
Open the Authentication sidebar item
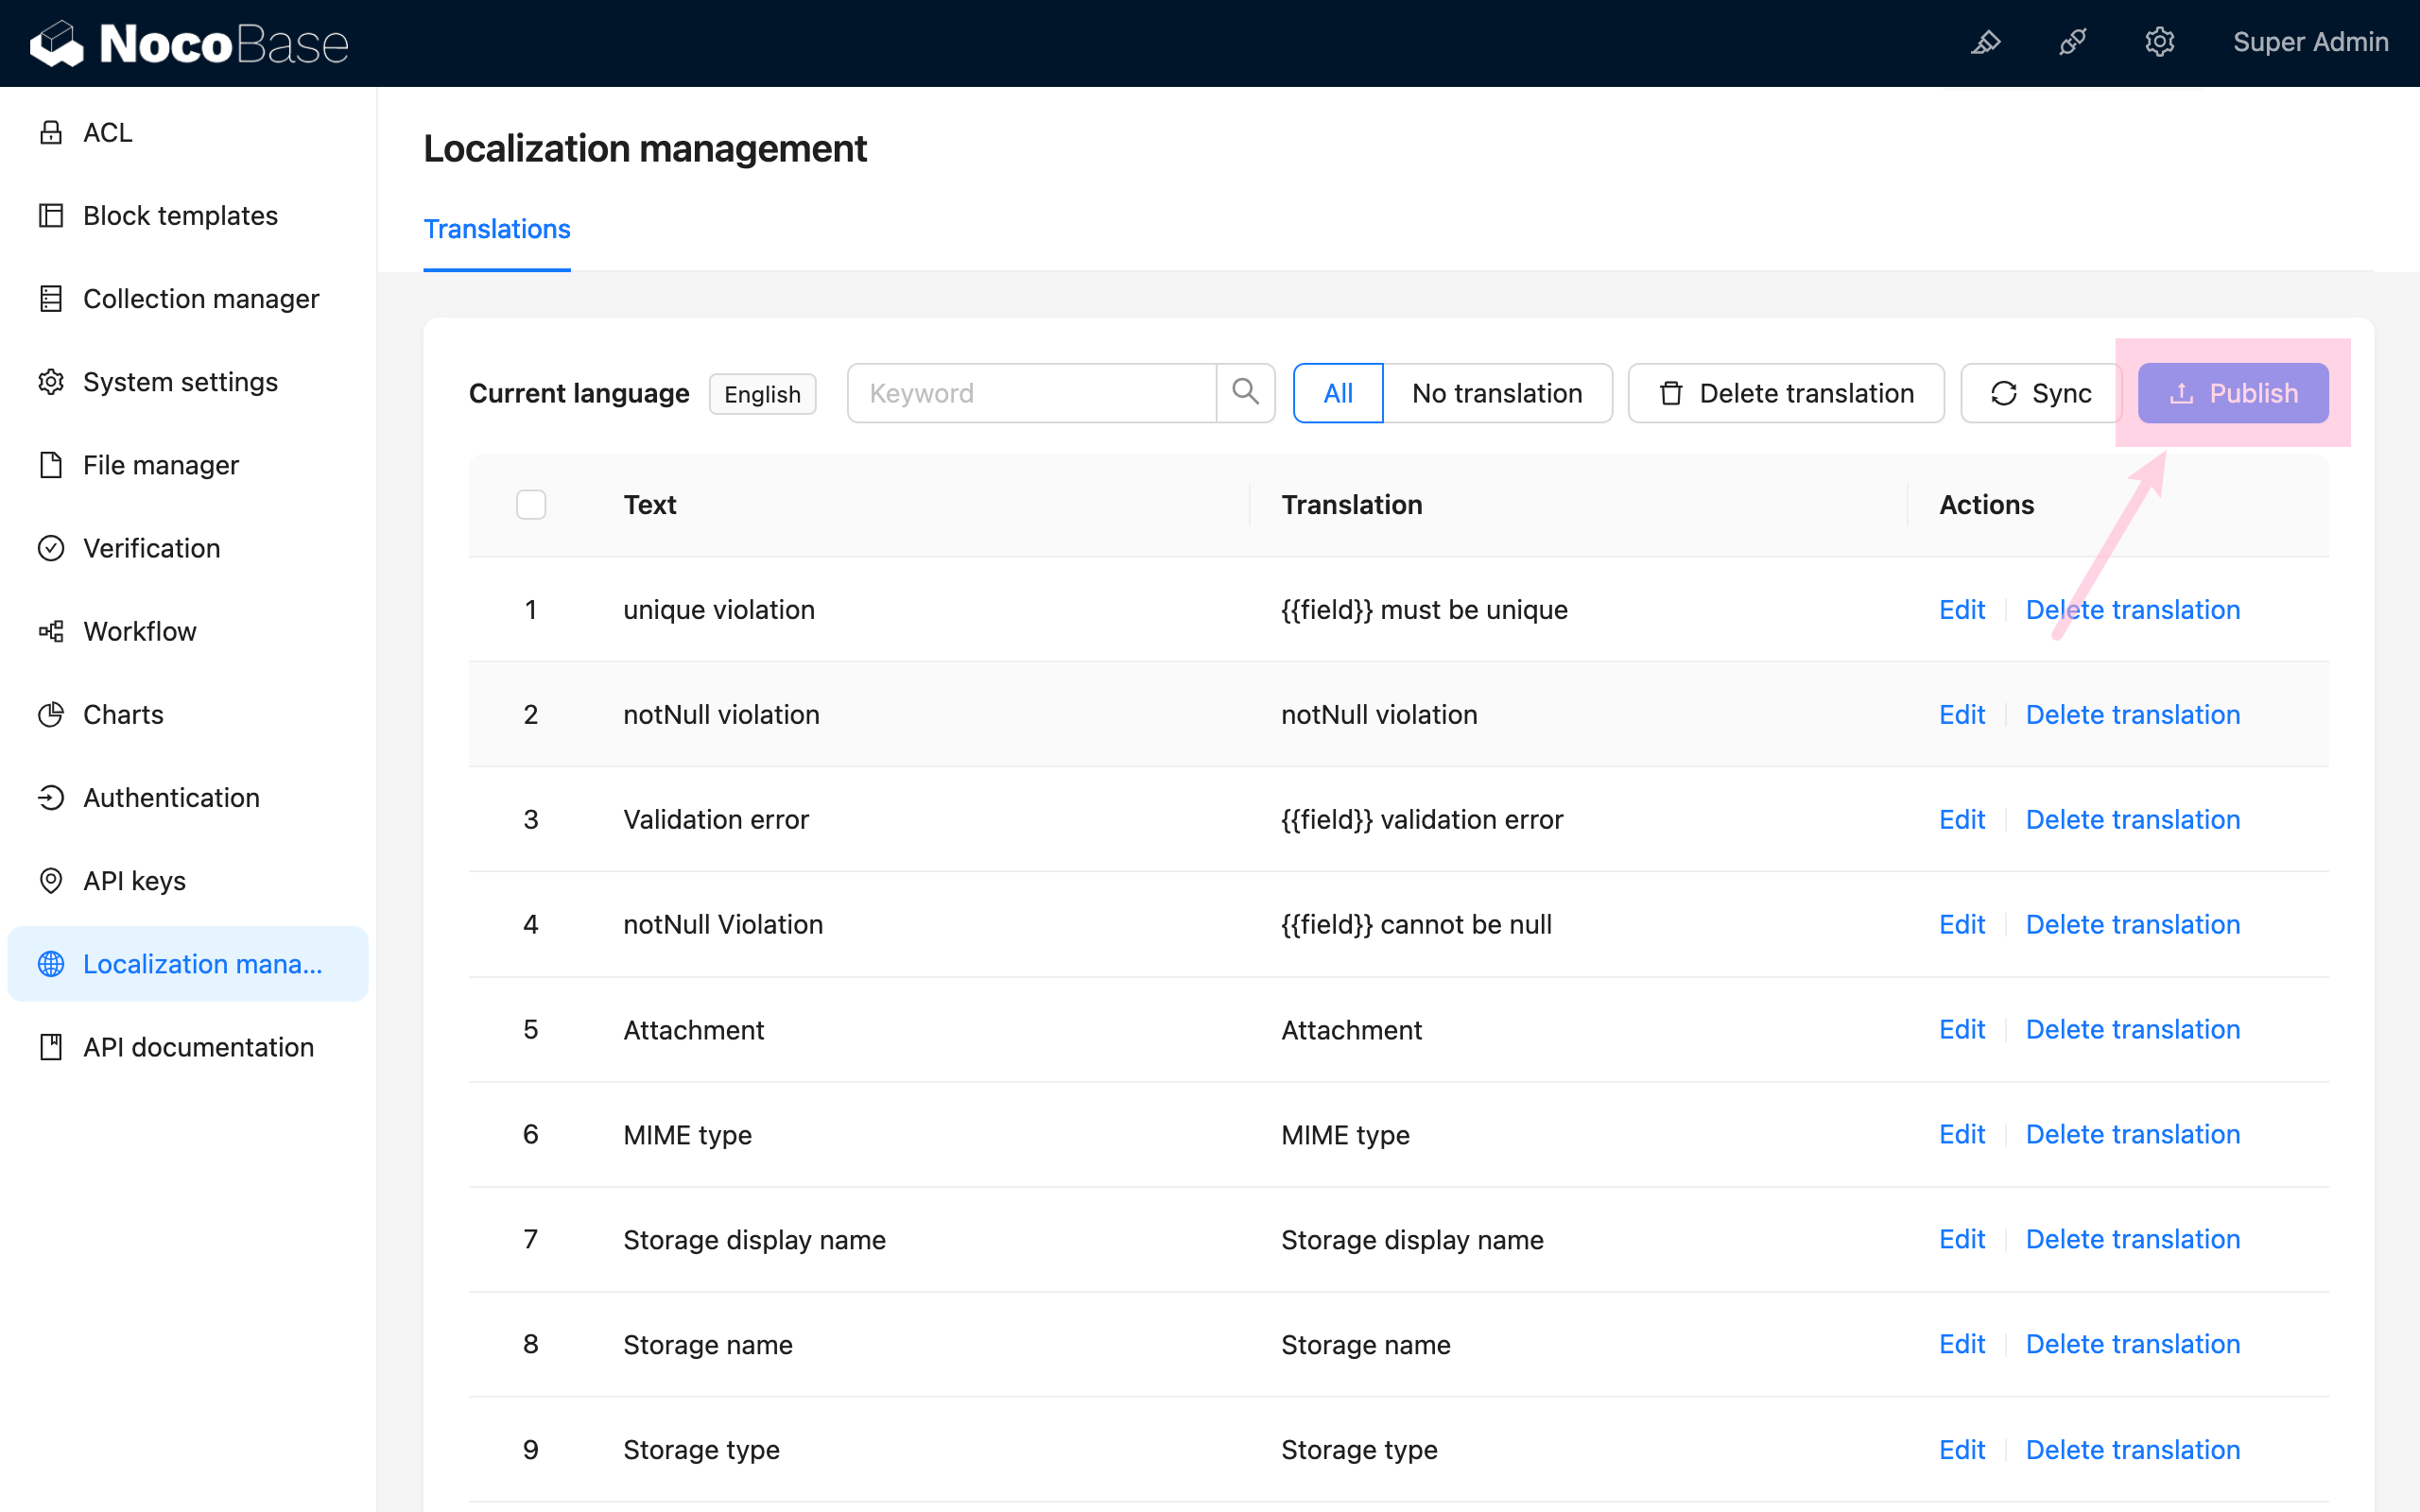click(171, 797)
